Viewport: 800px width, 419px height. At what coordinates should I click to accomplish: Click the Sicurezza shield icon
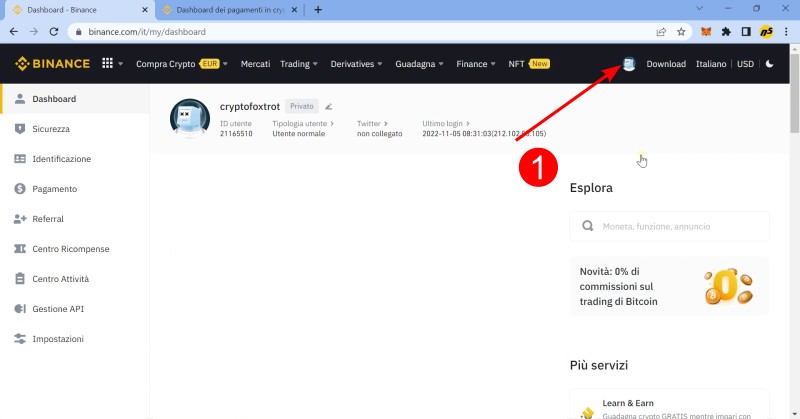click(x=20, y=129)
